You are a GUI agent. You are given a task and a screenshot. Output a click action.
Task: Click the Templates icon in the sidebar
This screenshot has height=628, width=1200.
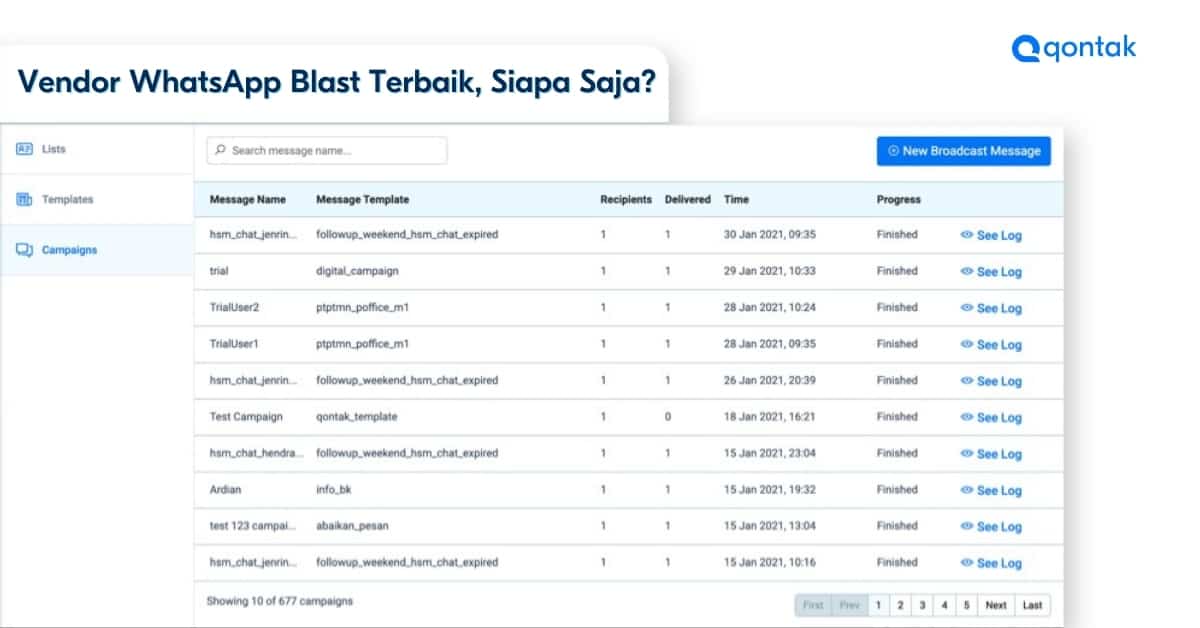point(26,199)
